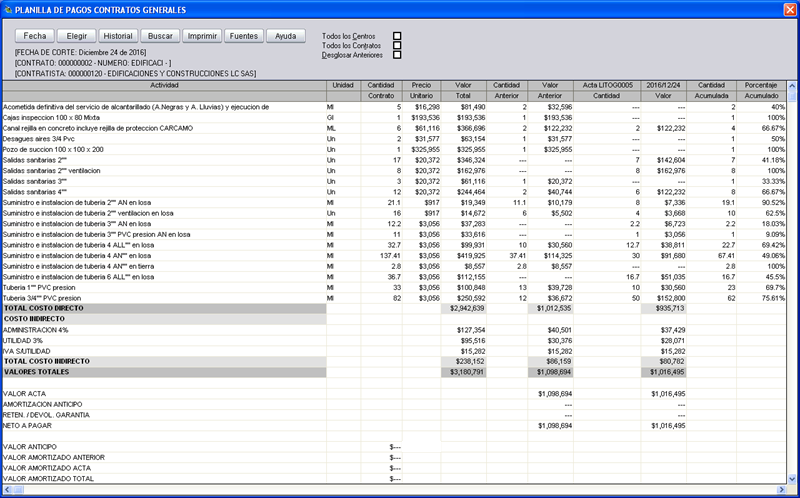Click the window icon in the title bar
The image size is (800, 498).
point(8,9)
